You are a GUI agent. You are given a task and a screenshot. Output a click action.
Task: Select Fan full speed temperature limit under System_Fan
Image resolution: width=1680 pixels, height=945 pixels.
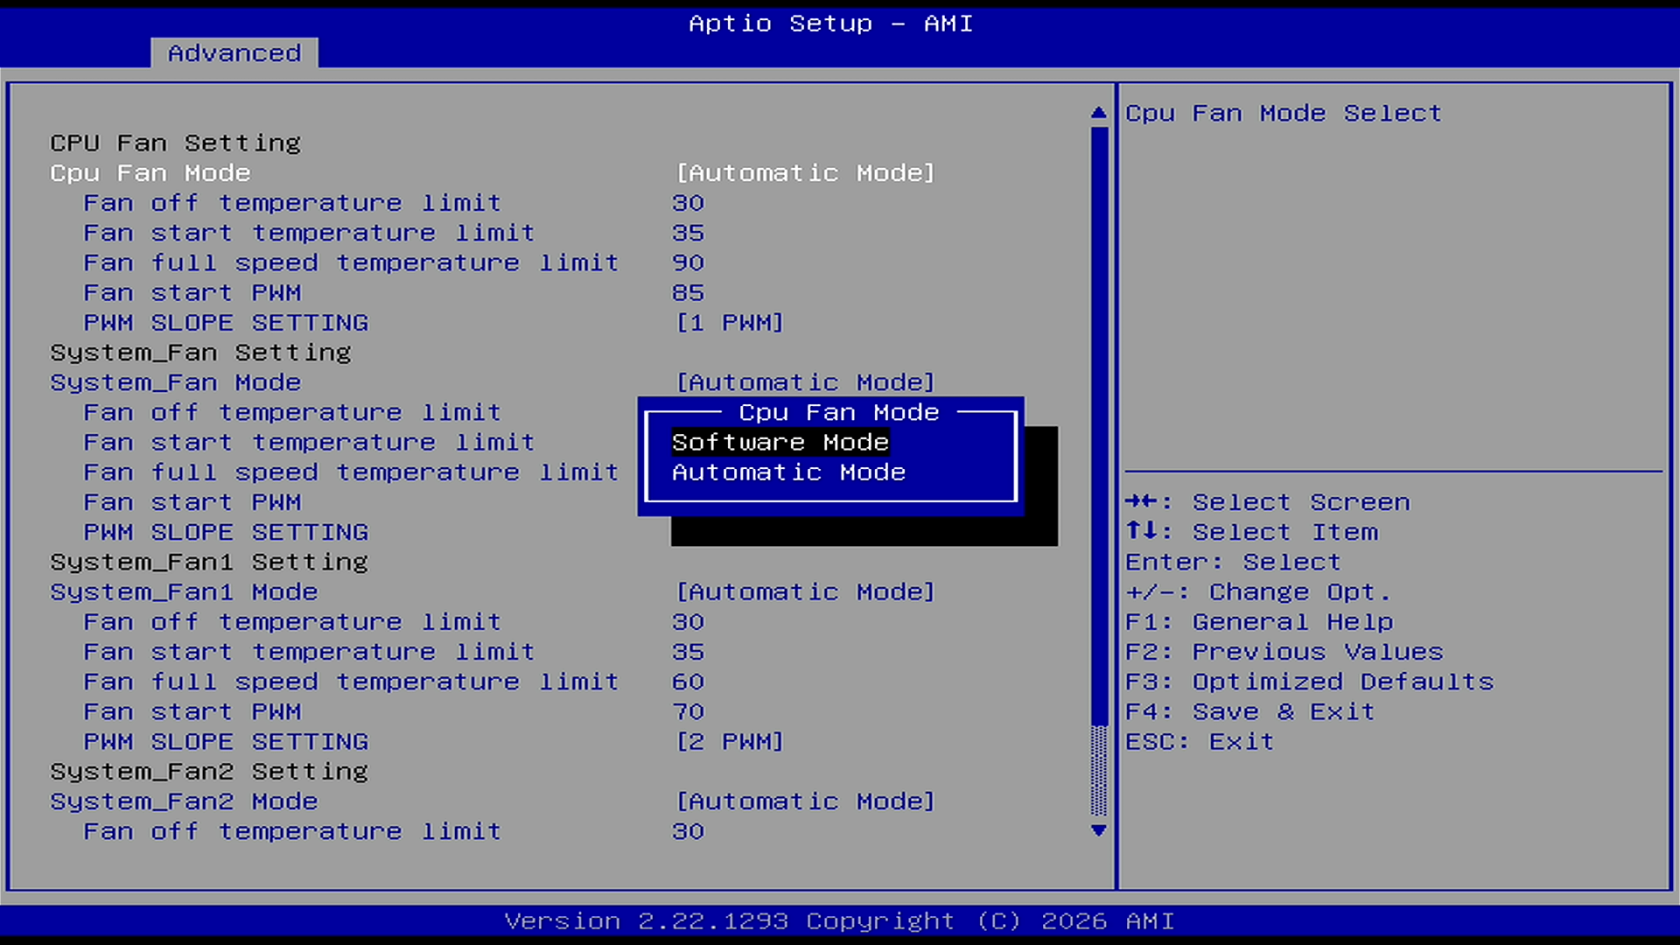coord(351,472)
